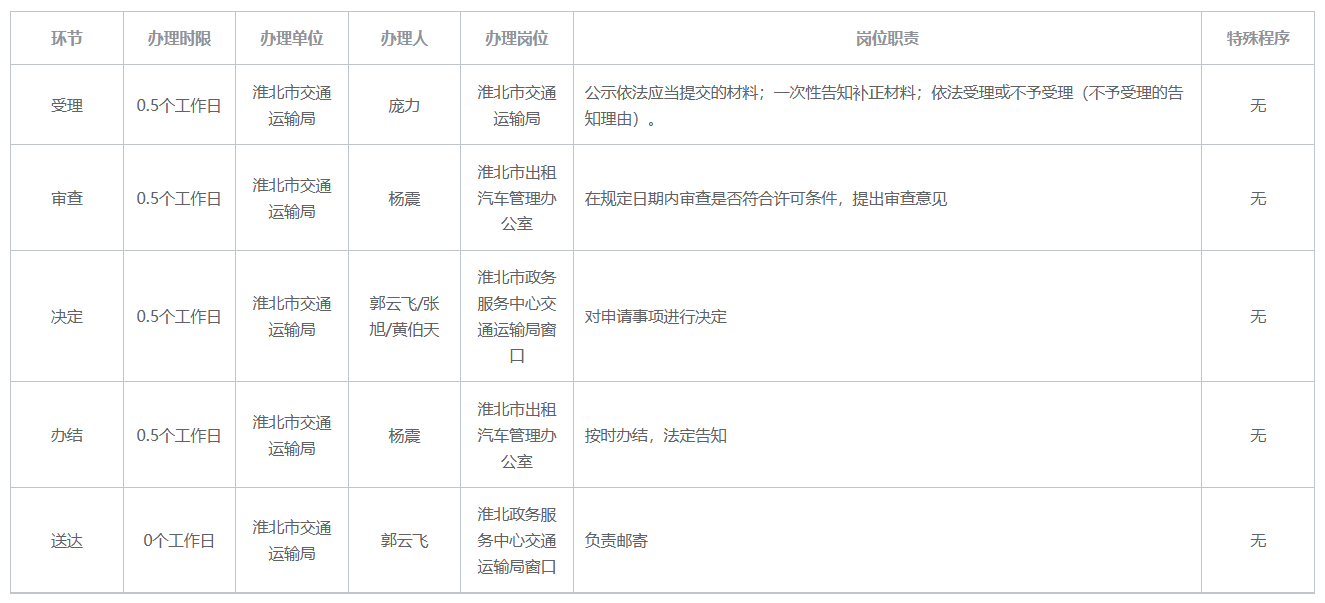Image resolution: width=1325 pixels, height=603 pixels.
Task: Select the 对申请事项进行决定 duty text
Action: click(656, 316)
